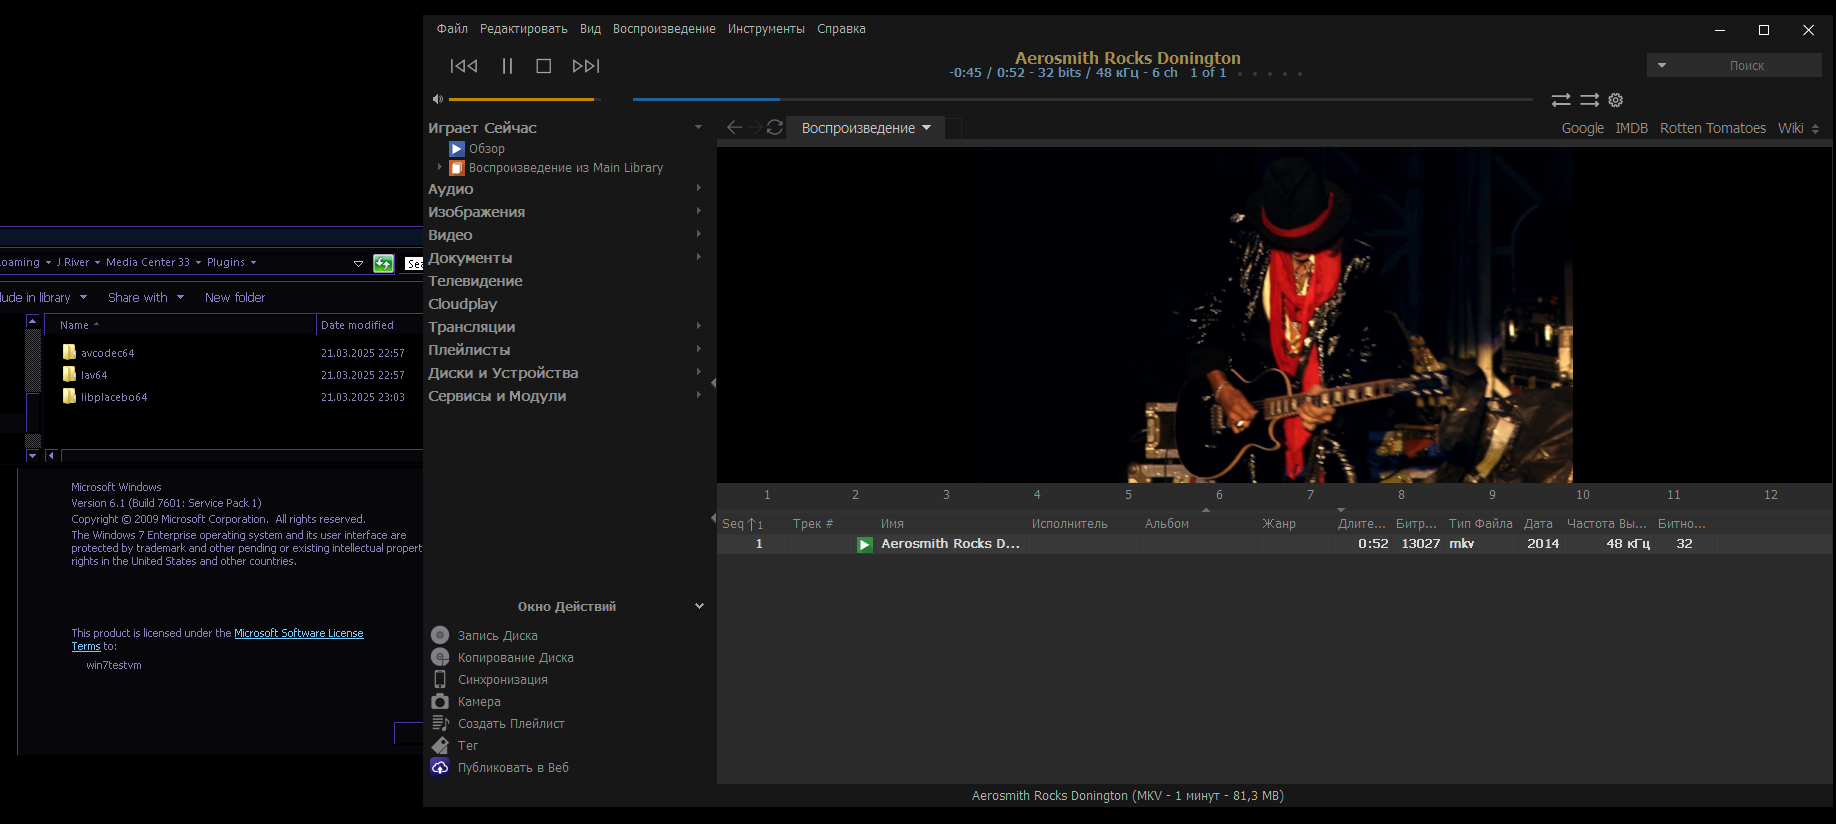Pause the playing video
The height and width of the screenshot is (824, 1836).
(507, 66)
